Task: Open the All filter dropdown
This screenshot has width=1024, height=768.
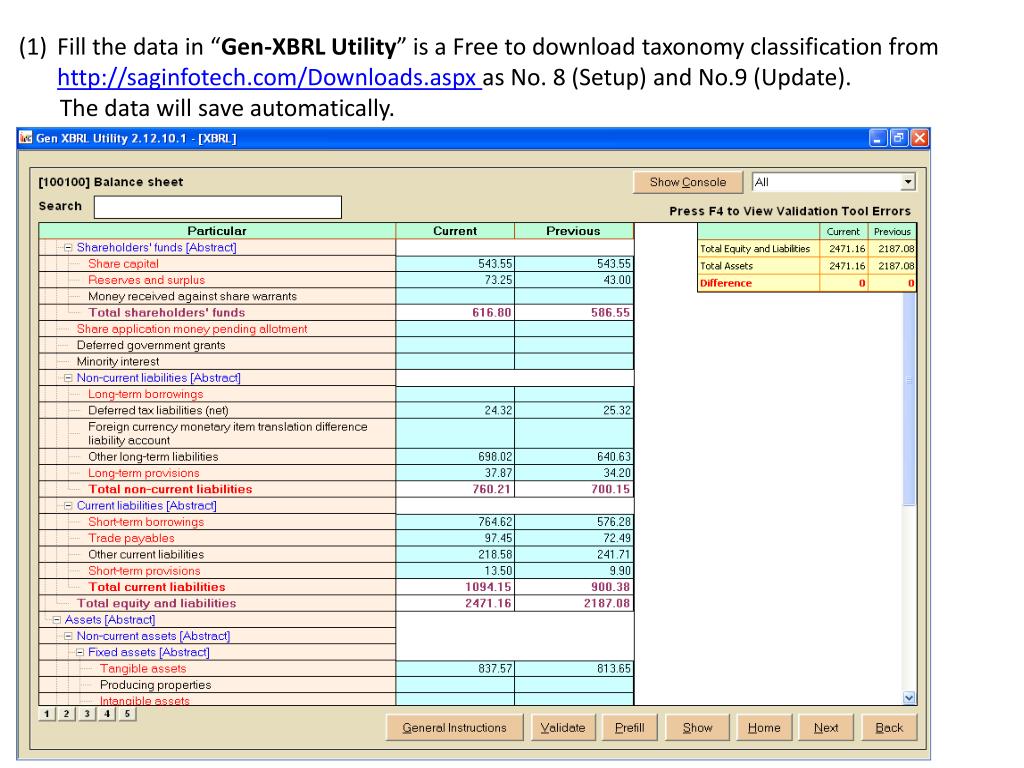Action: click(908, 182)
